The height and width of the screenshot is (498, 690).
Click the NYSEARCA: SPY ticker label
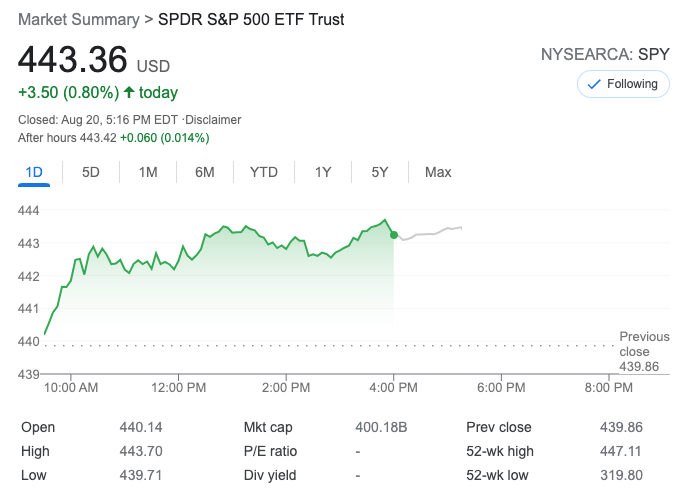pyautogui.click(x=604, y=54)
